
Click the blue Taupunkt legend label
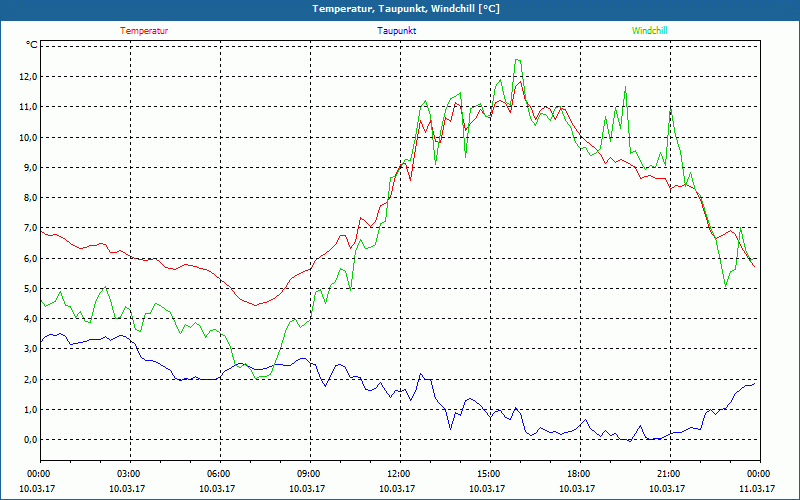pyautogui.click(x=397, y=31)
